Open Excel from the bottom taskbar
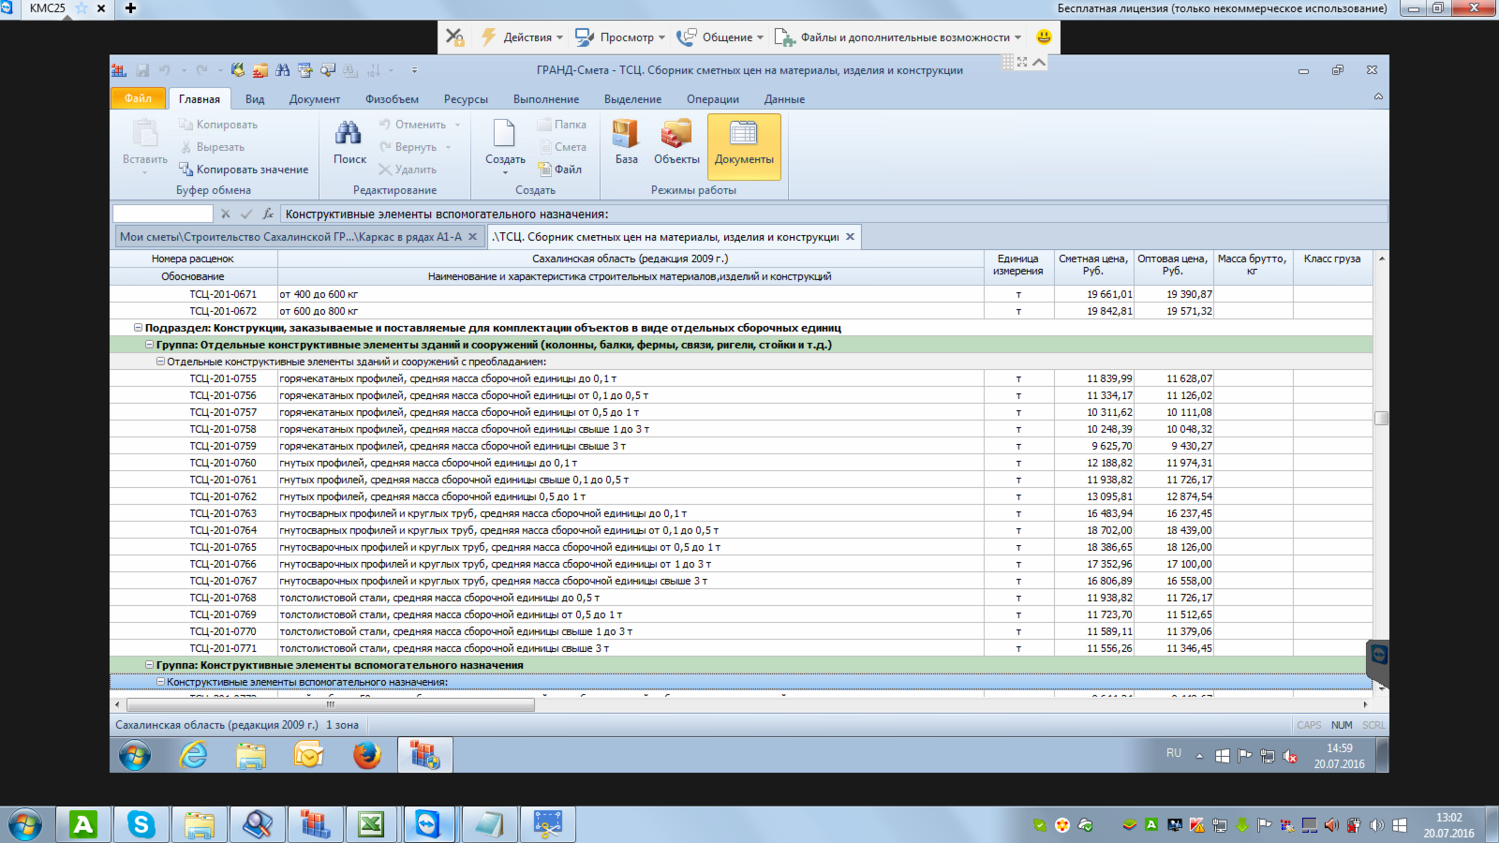 (371, 824)
